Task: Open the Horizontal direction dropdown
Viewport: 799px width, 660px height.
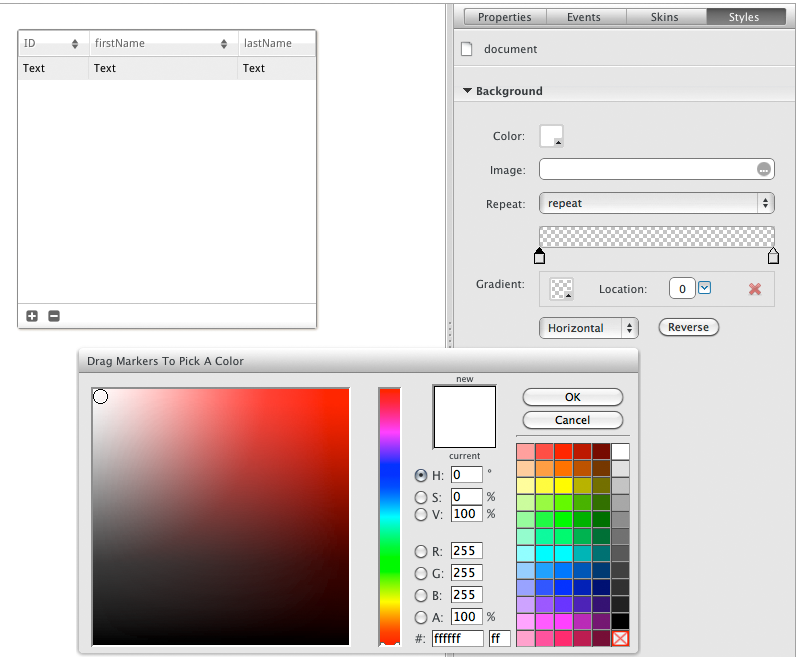Action: (588, 328)
